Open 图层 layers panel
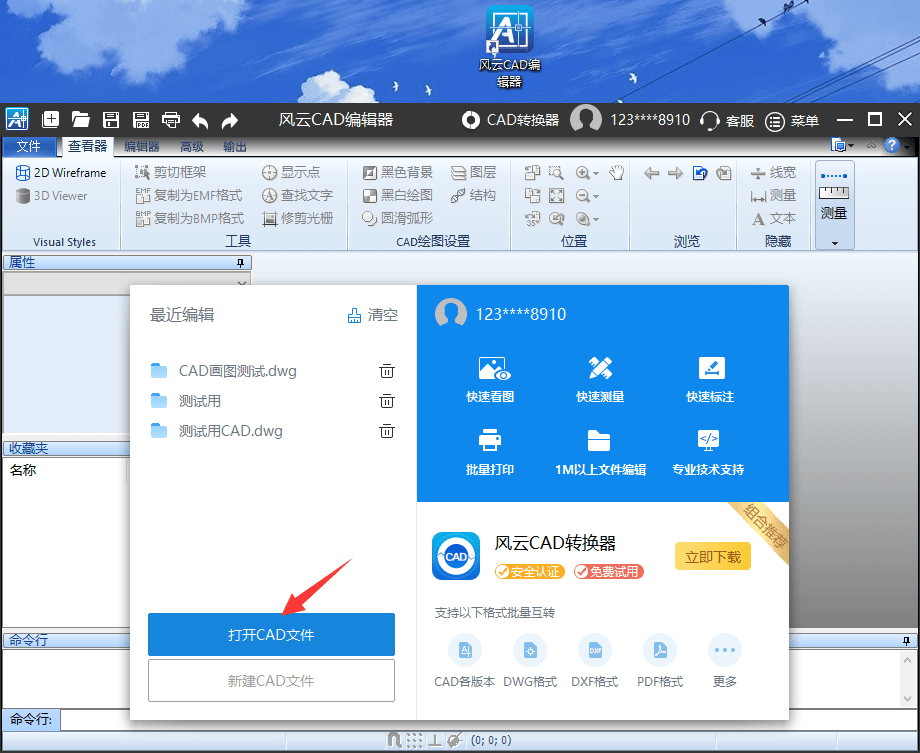Image resolution: width=920 pixels, height=753 pixels. pos(473,172)
